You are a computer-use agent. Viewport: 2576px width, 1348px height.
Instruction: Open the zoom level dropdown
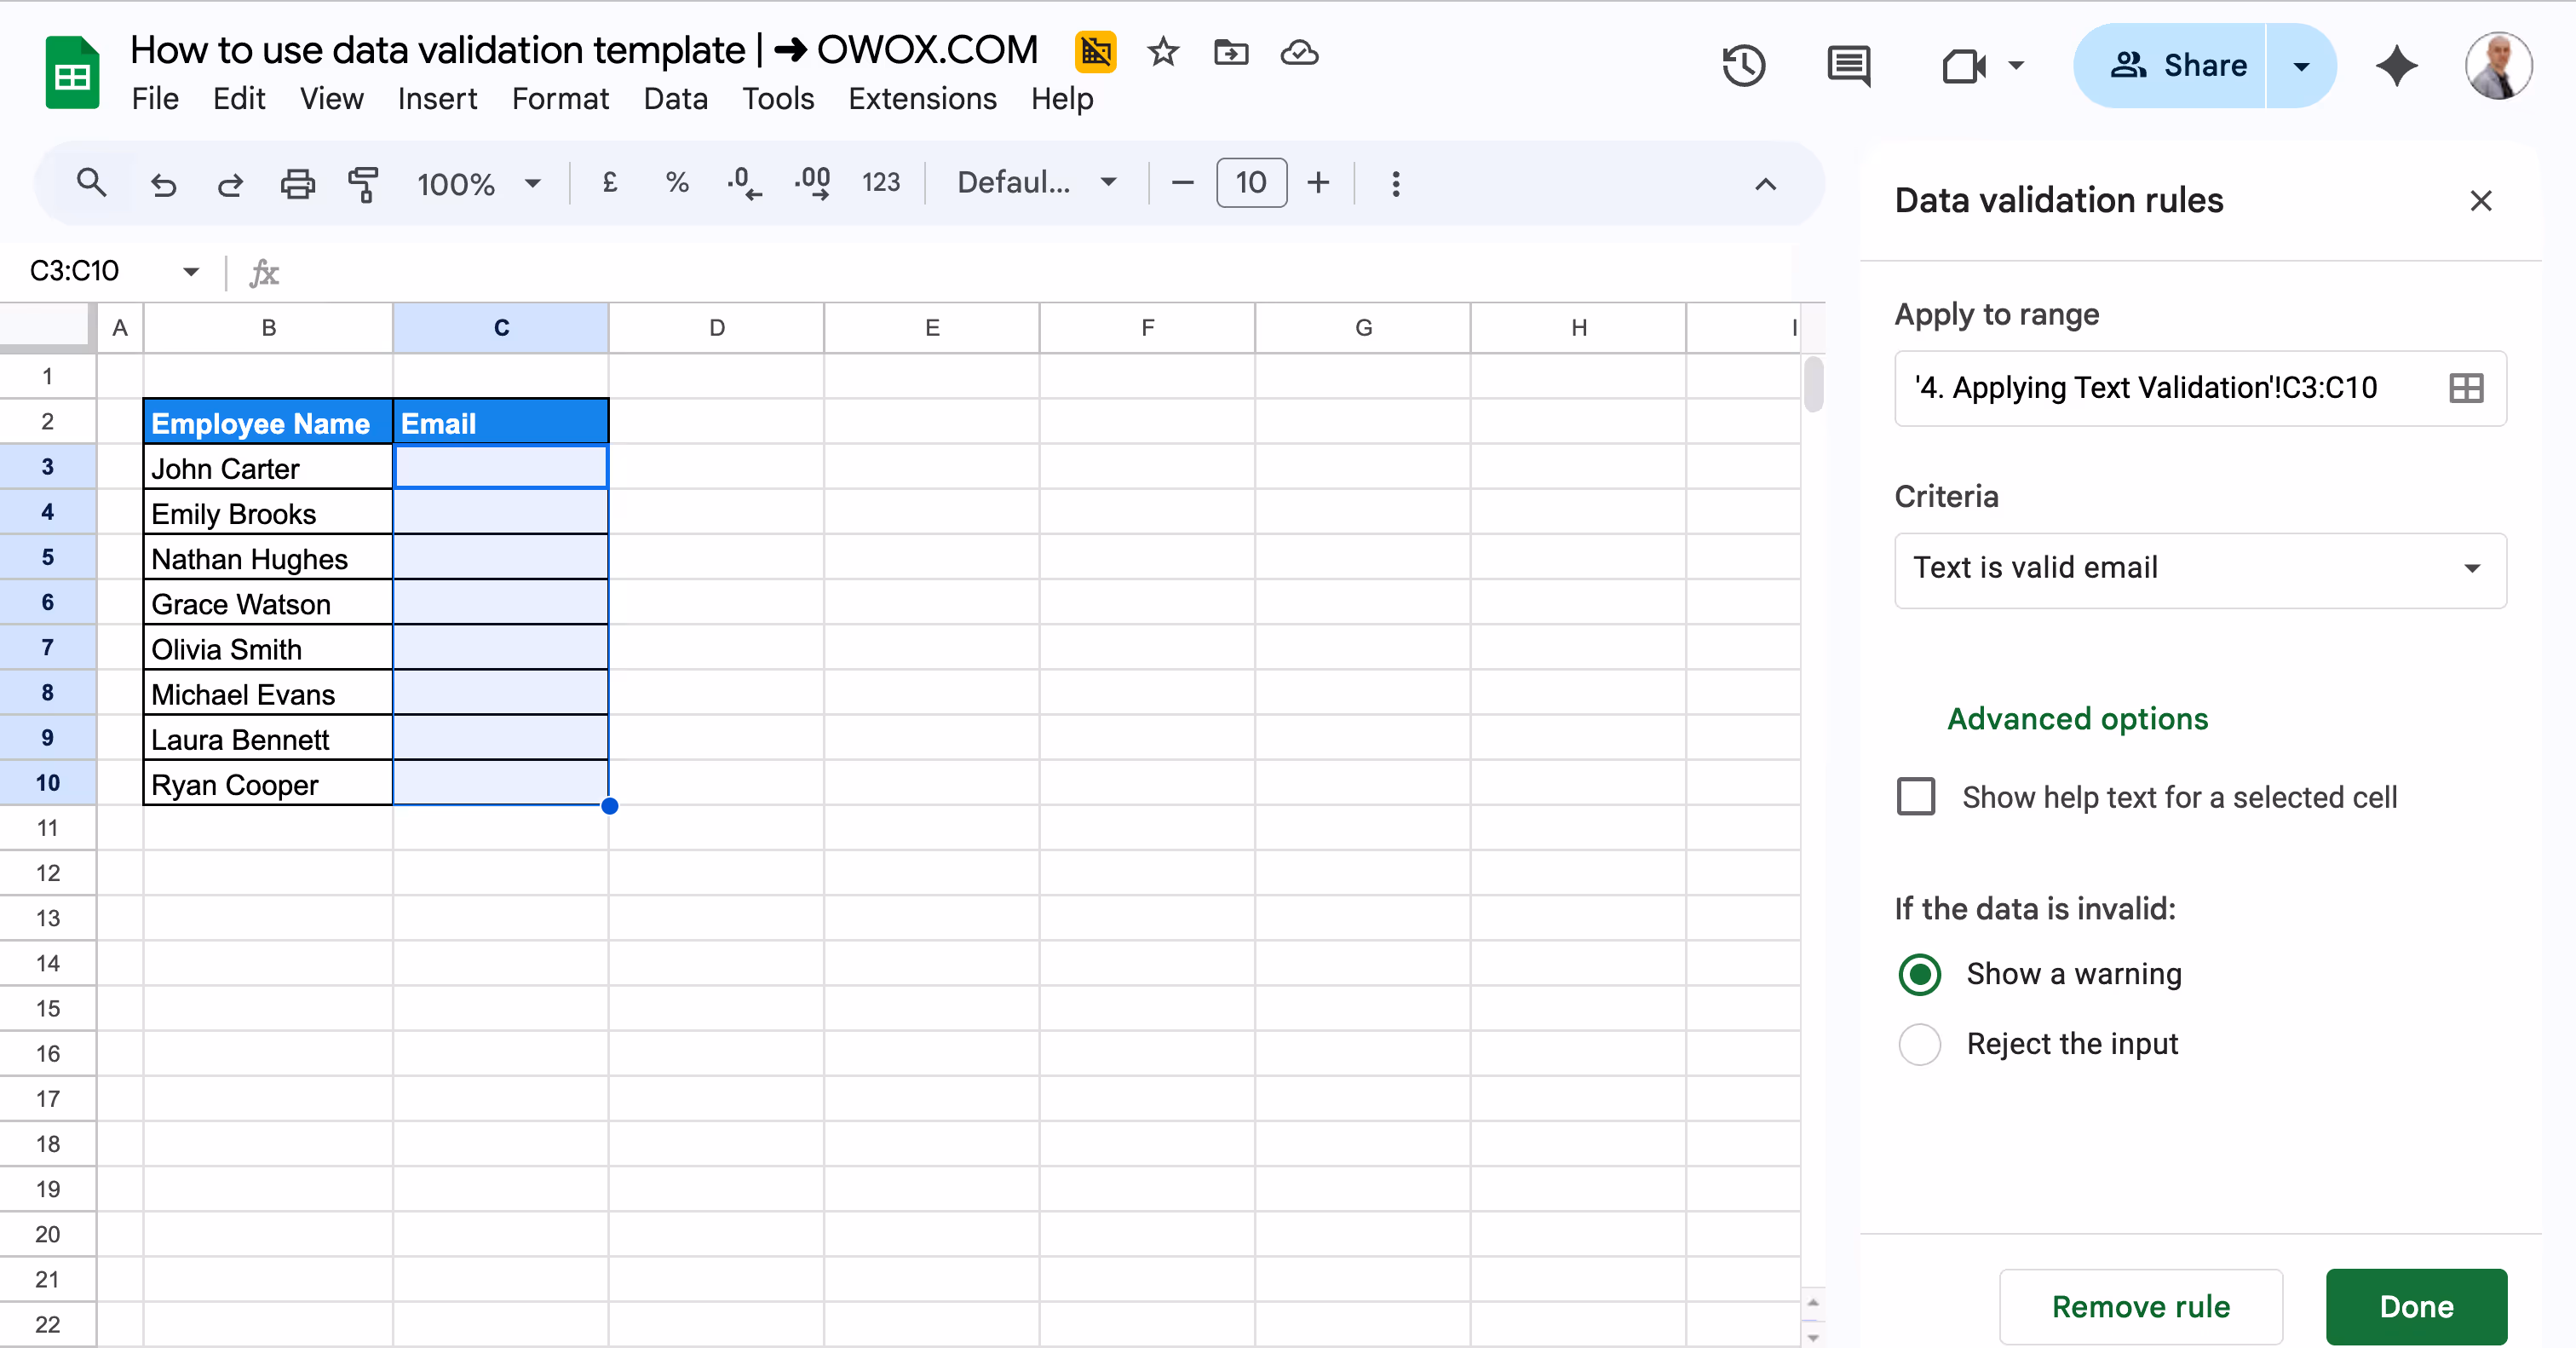pyautogui.click(x=478, y=183)
